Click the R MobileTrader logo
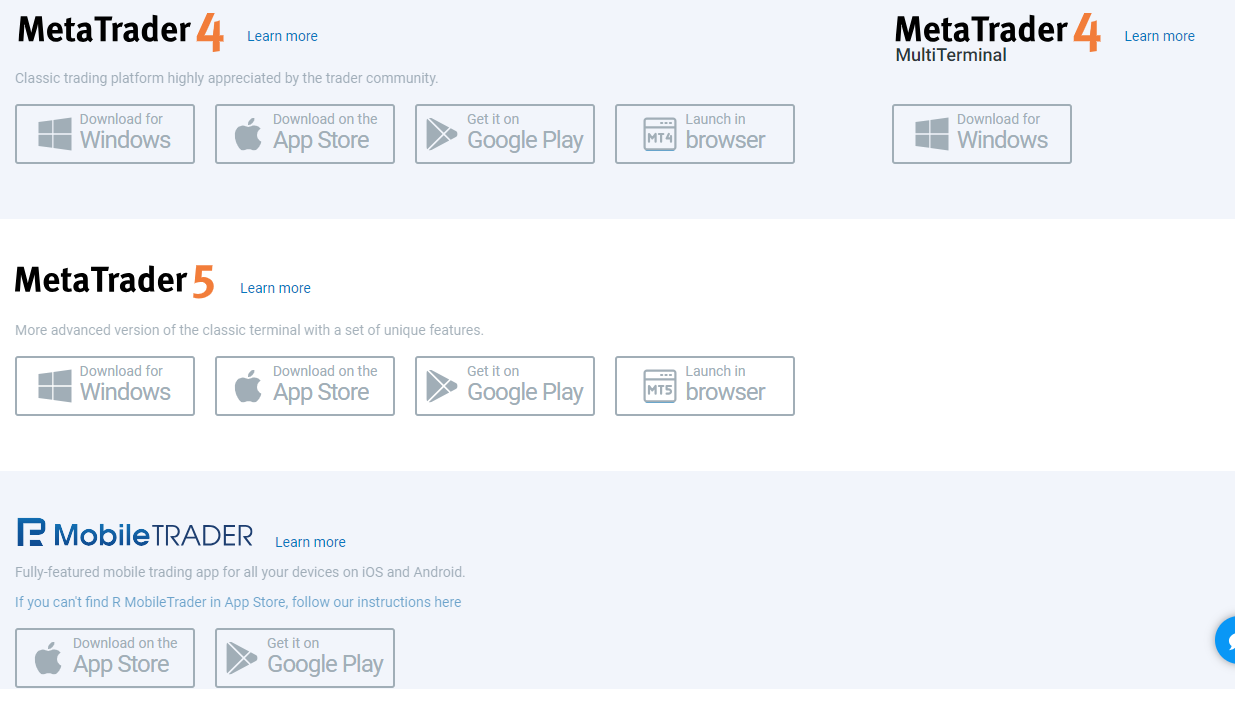1235x705 pixels. pos(135,533)
